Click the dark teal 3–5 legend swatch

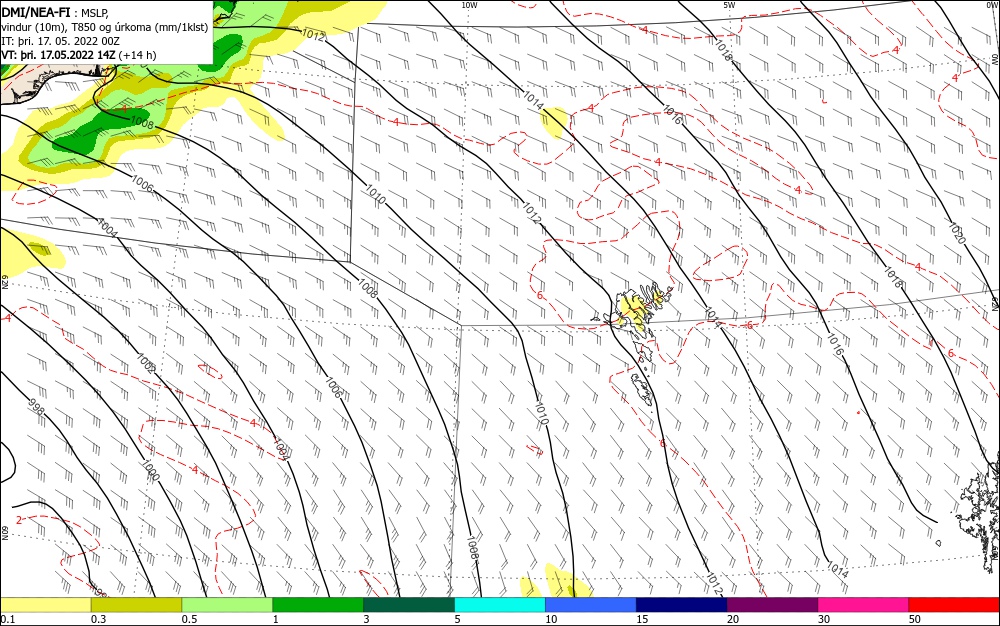[409, 605]
